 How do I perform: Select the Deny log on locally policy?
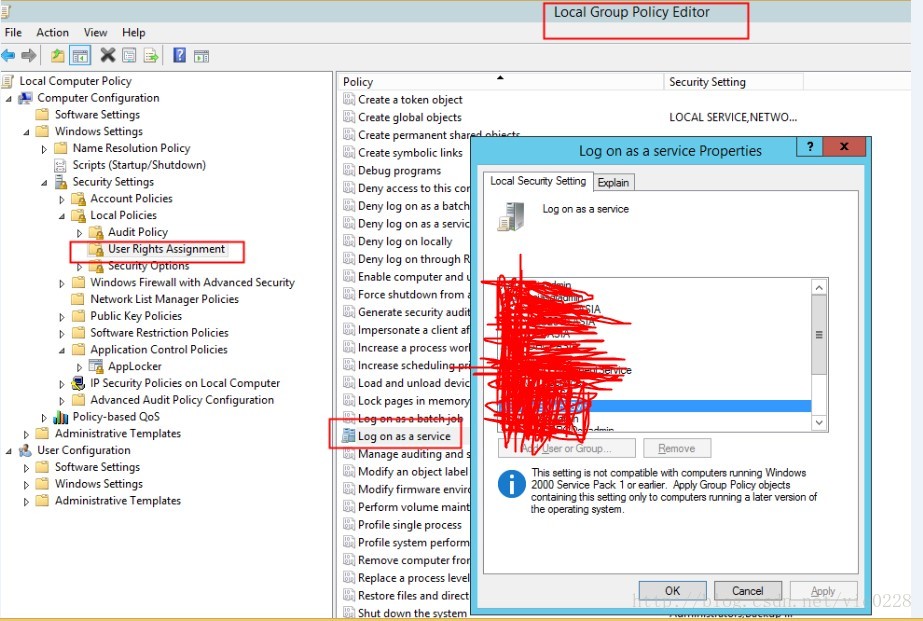coord(405,241)
